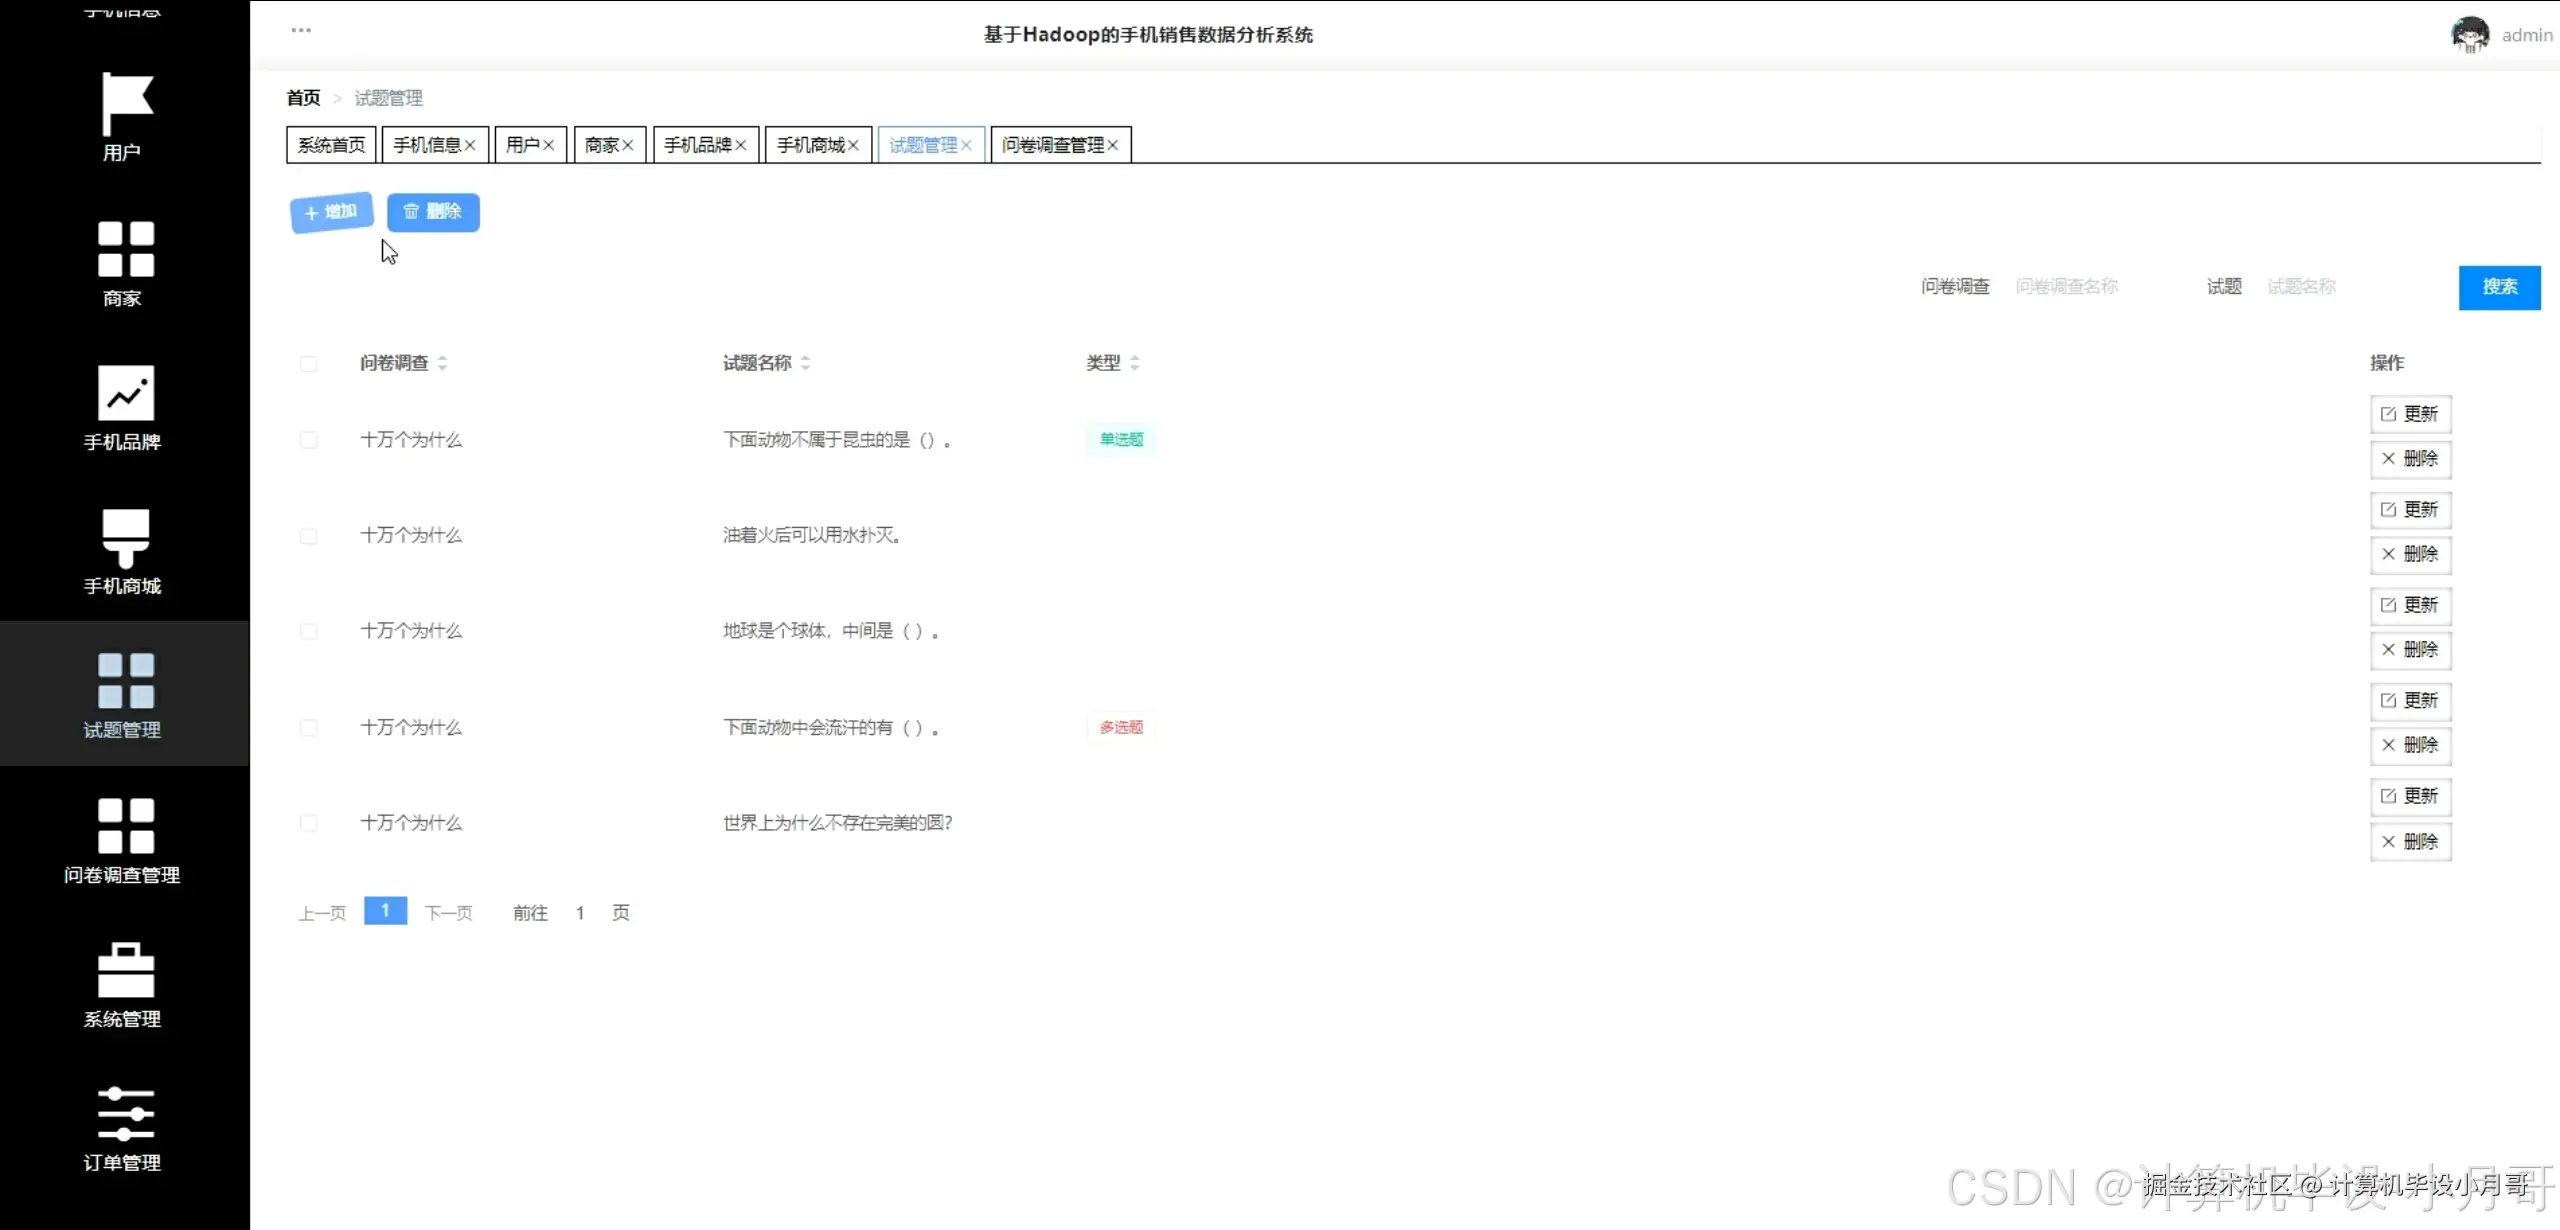
Task: Check the row for 油着火后可以用水扑灭
Action: click(x=308, y=536)
